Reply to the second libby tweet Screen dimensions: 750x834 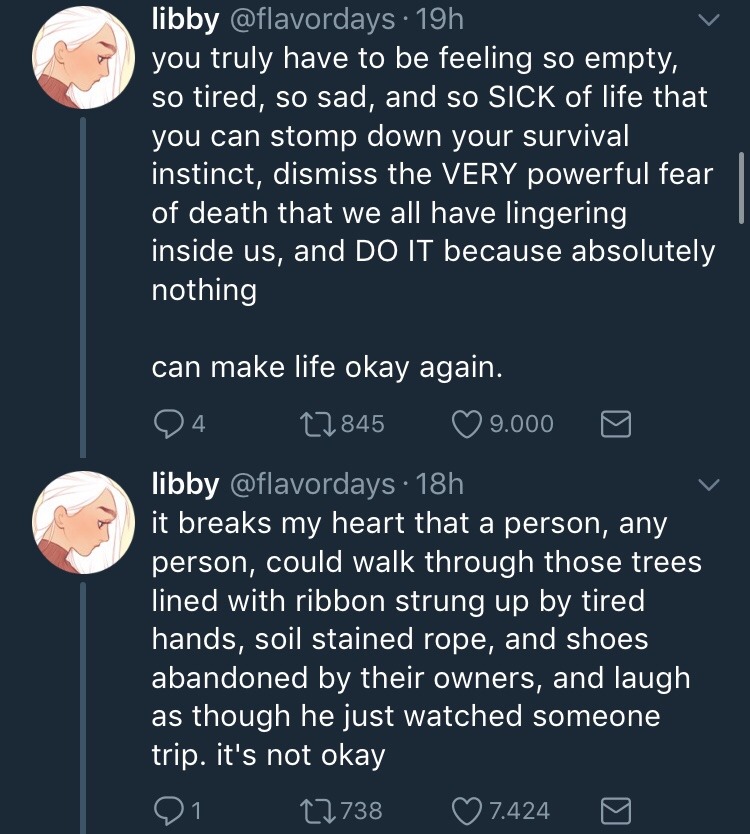click(166, 809)
